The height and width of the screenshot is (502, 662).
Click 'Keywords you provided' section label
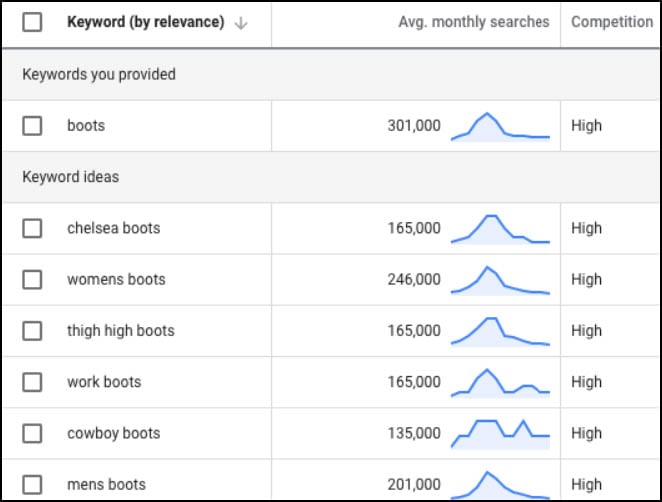pyautogui.click(x=99, y=75)
